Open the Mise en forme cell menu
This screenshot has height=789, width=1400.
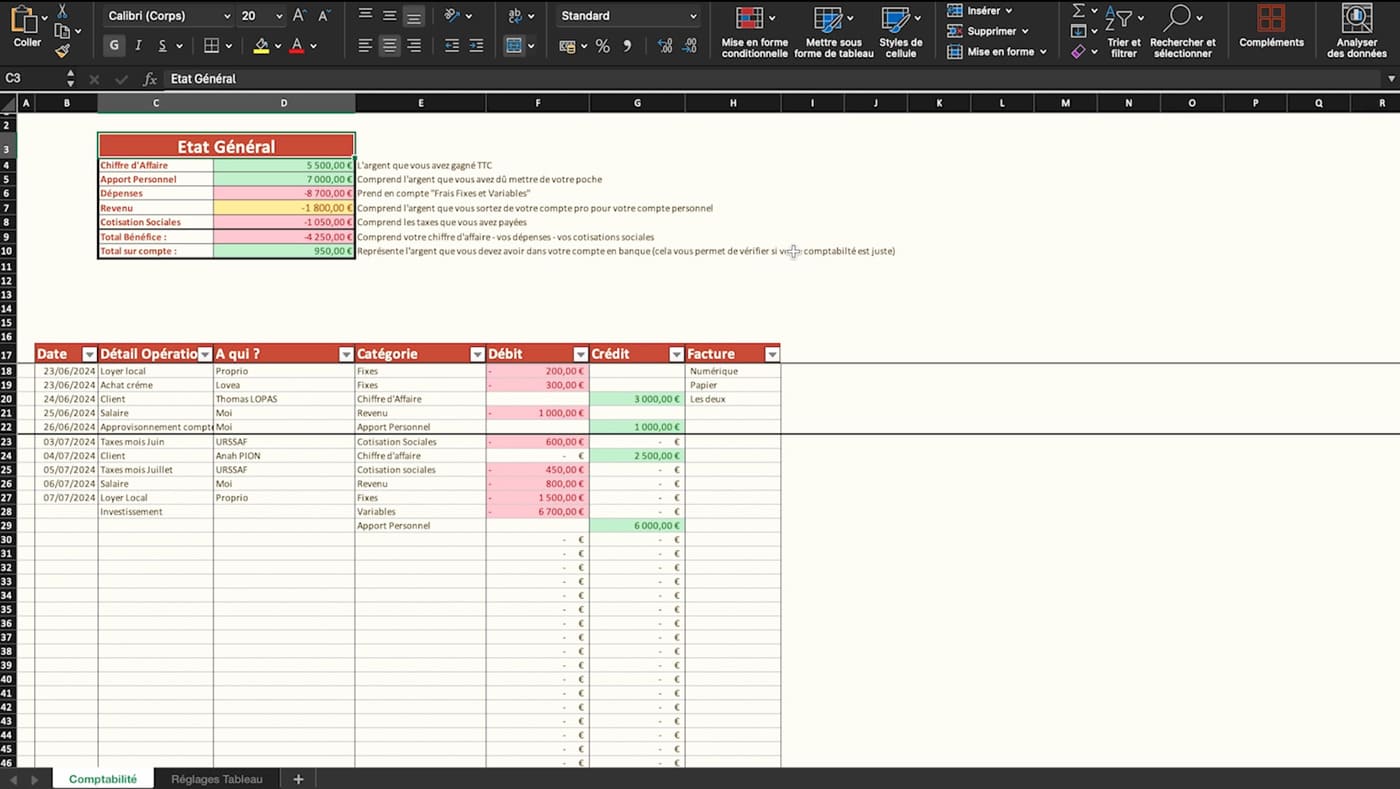tap(996, 52)
